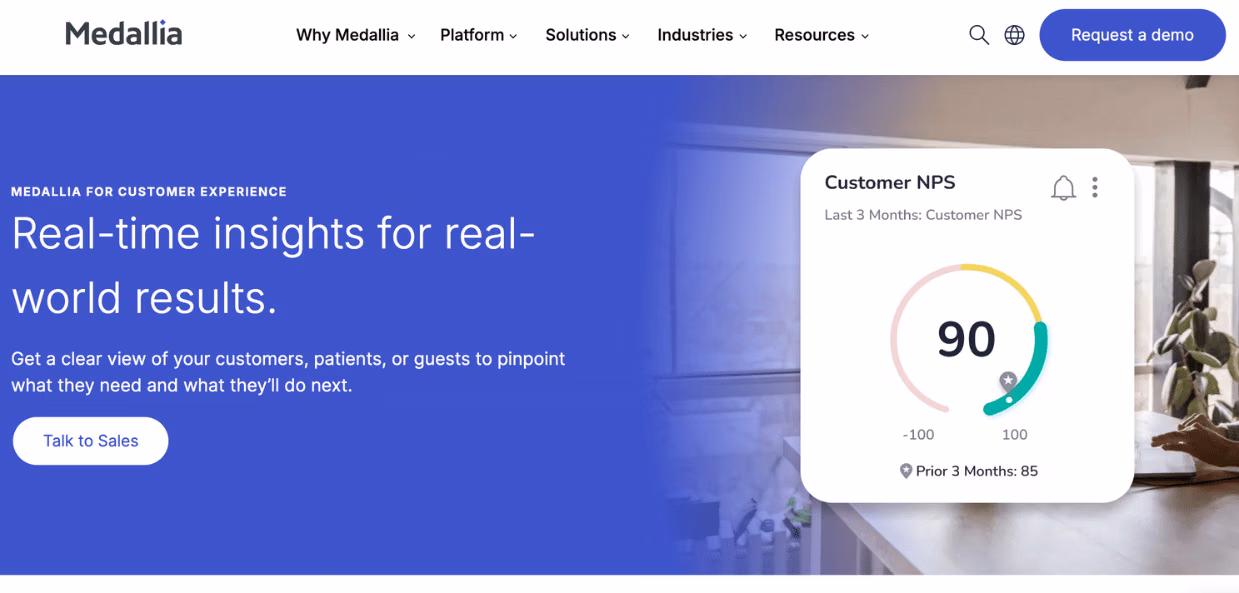Click the Request a demo button

coord(1132,34)
